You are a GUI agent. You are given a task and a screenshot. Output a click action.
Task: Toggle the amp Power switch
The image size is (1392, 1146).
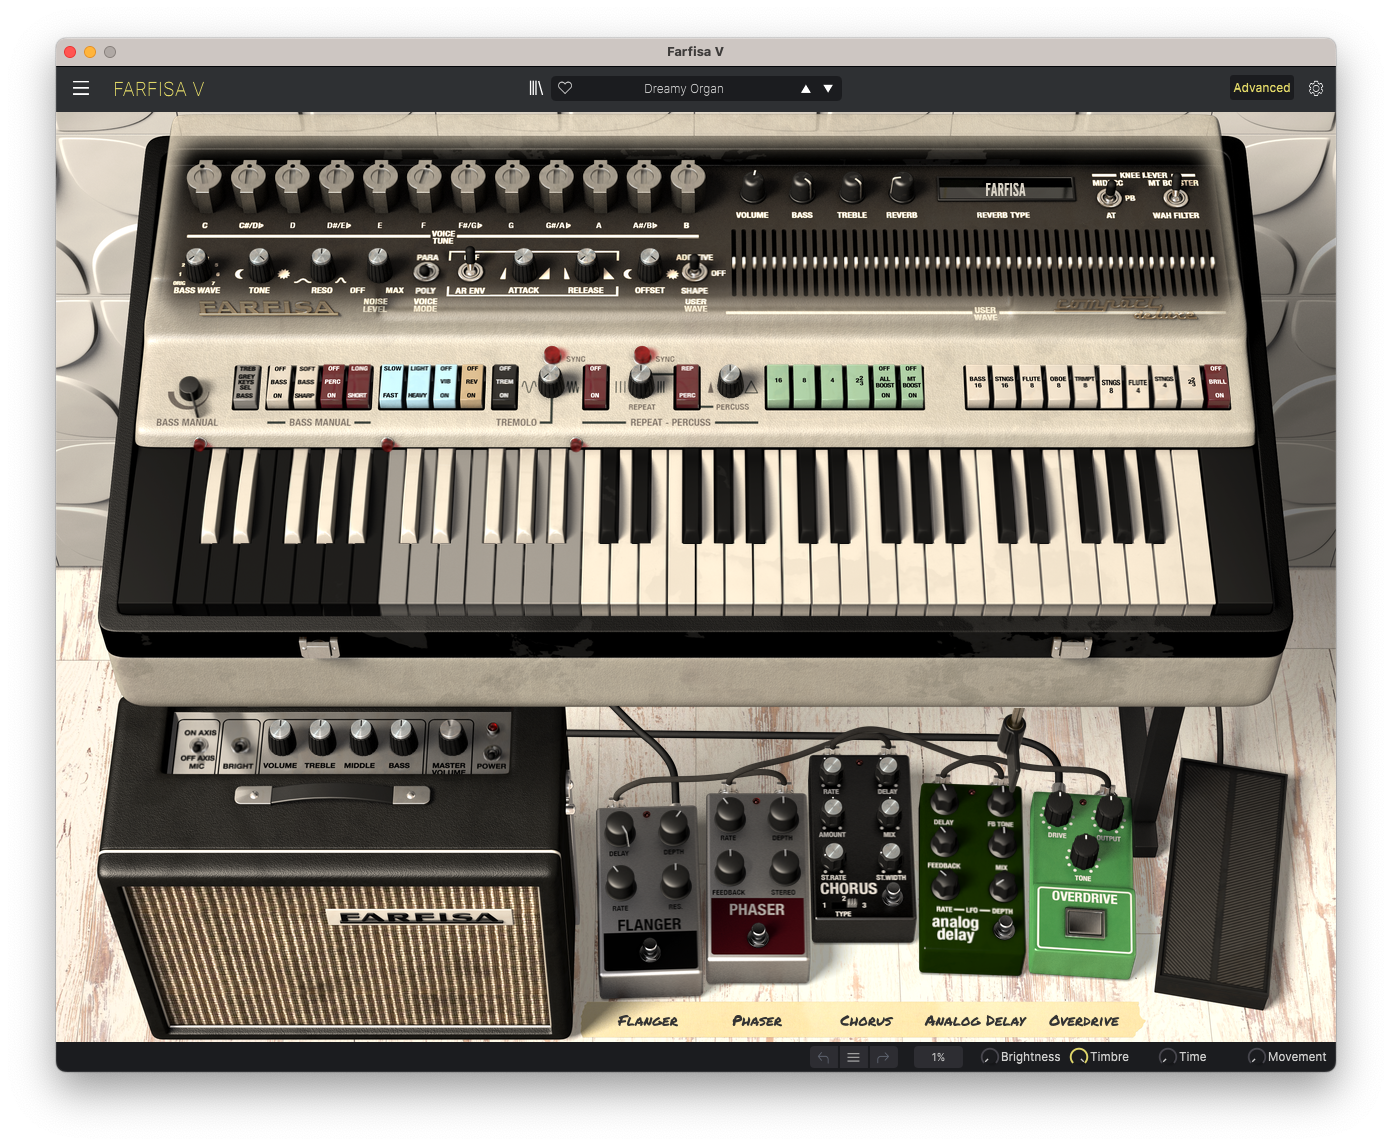coord(492,752)
